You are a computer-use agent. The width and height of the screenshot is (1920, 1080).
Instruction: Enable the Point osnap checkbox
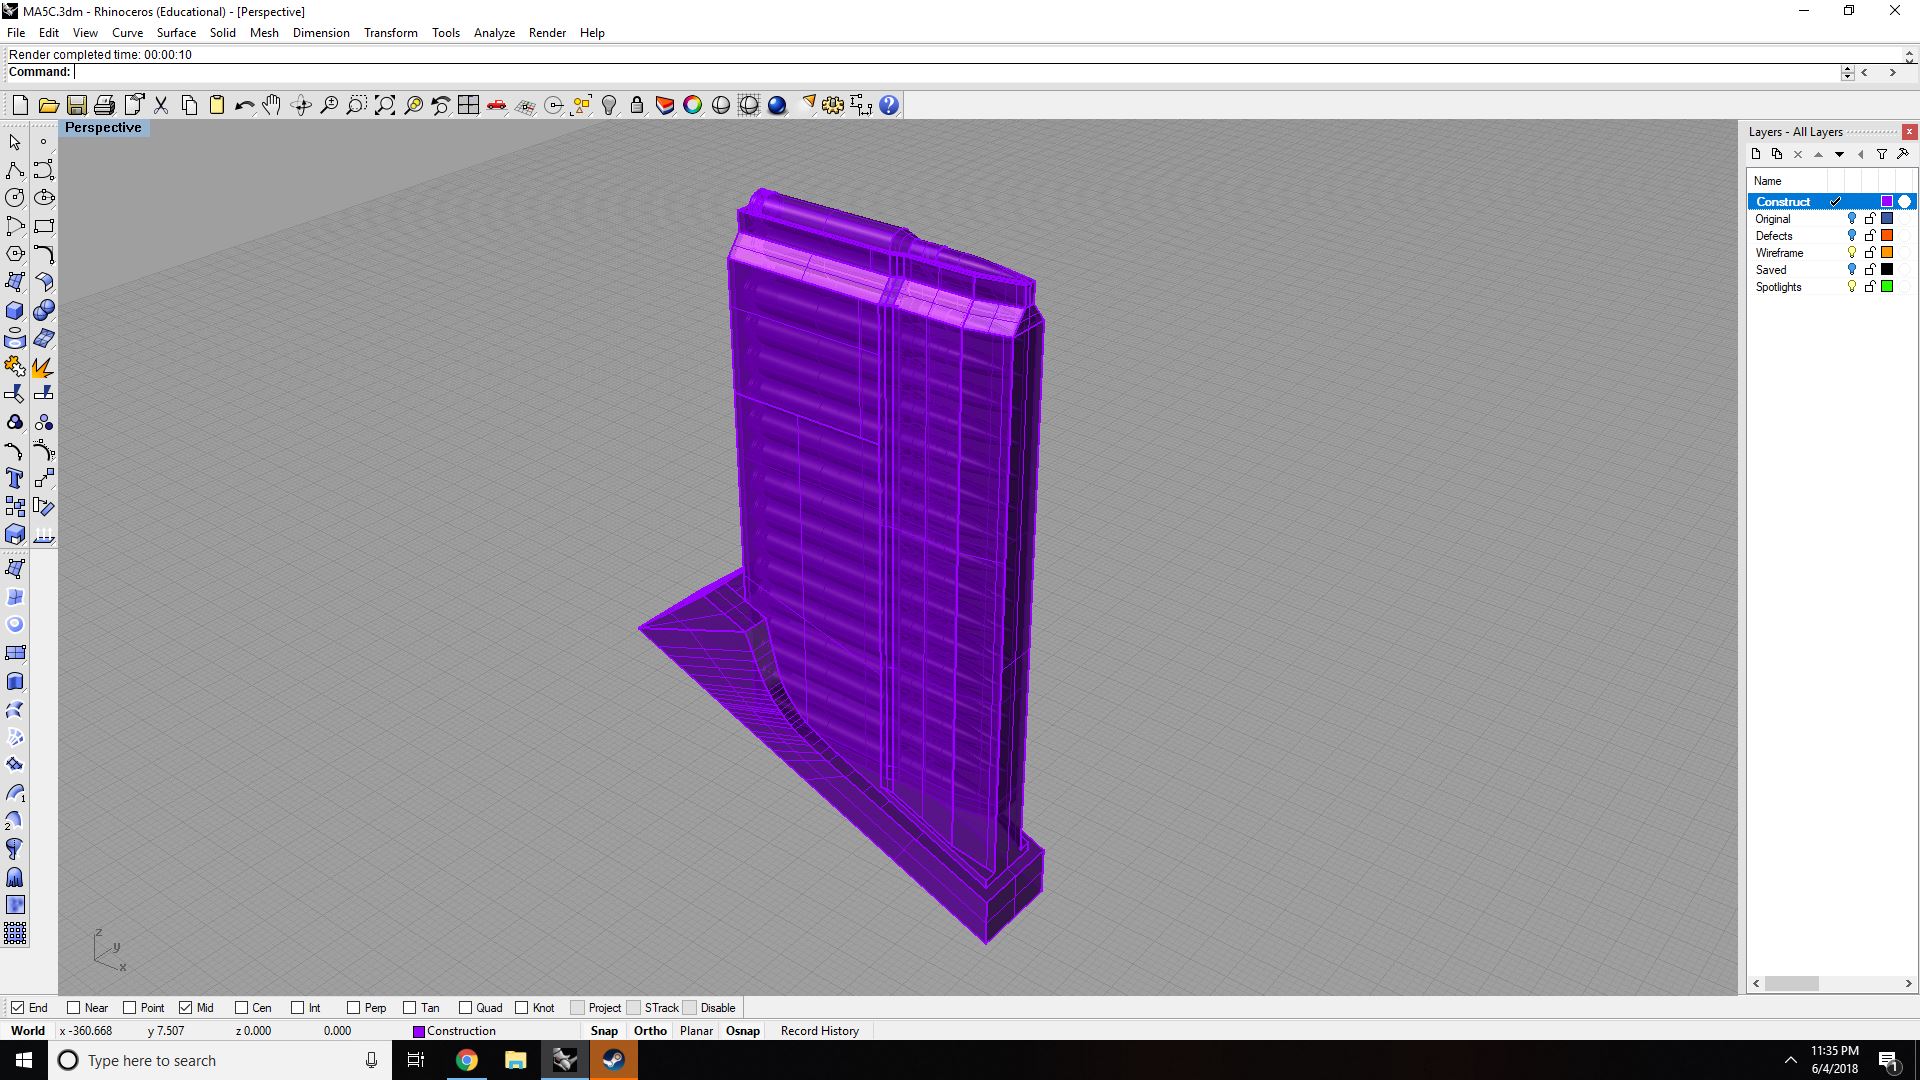(129, 1008)
